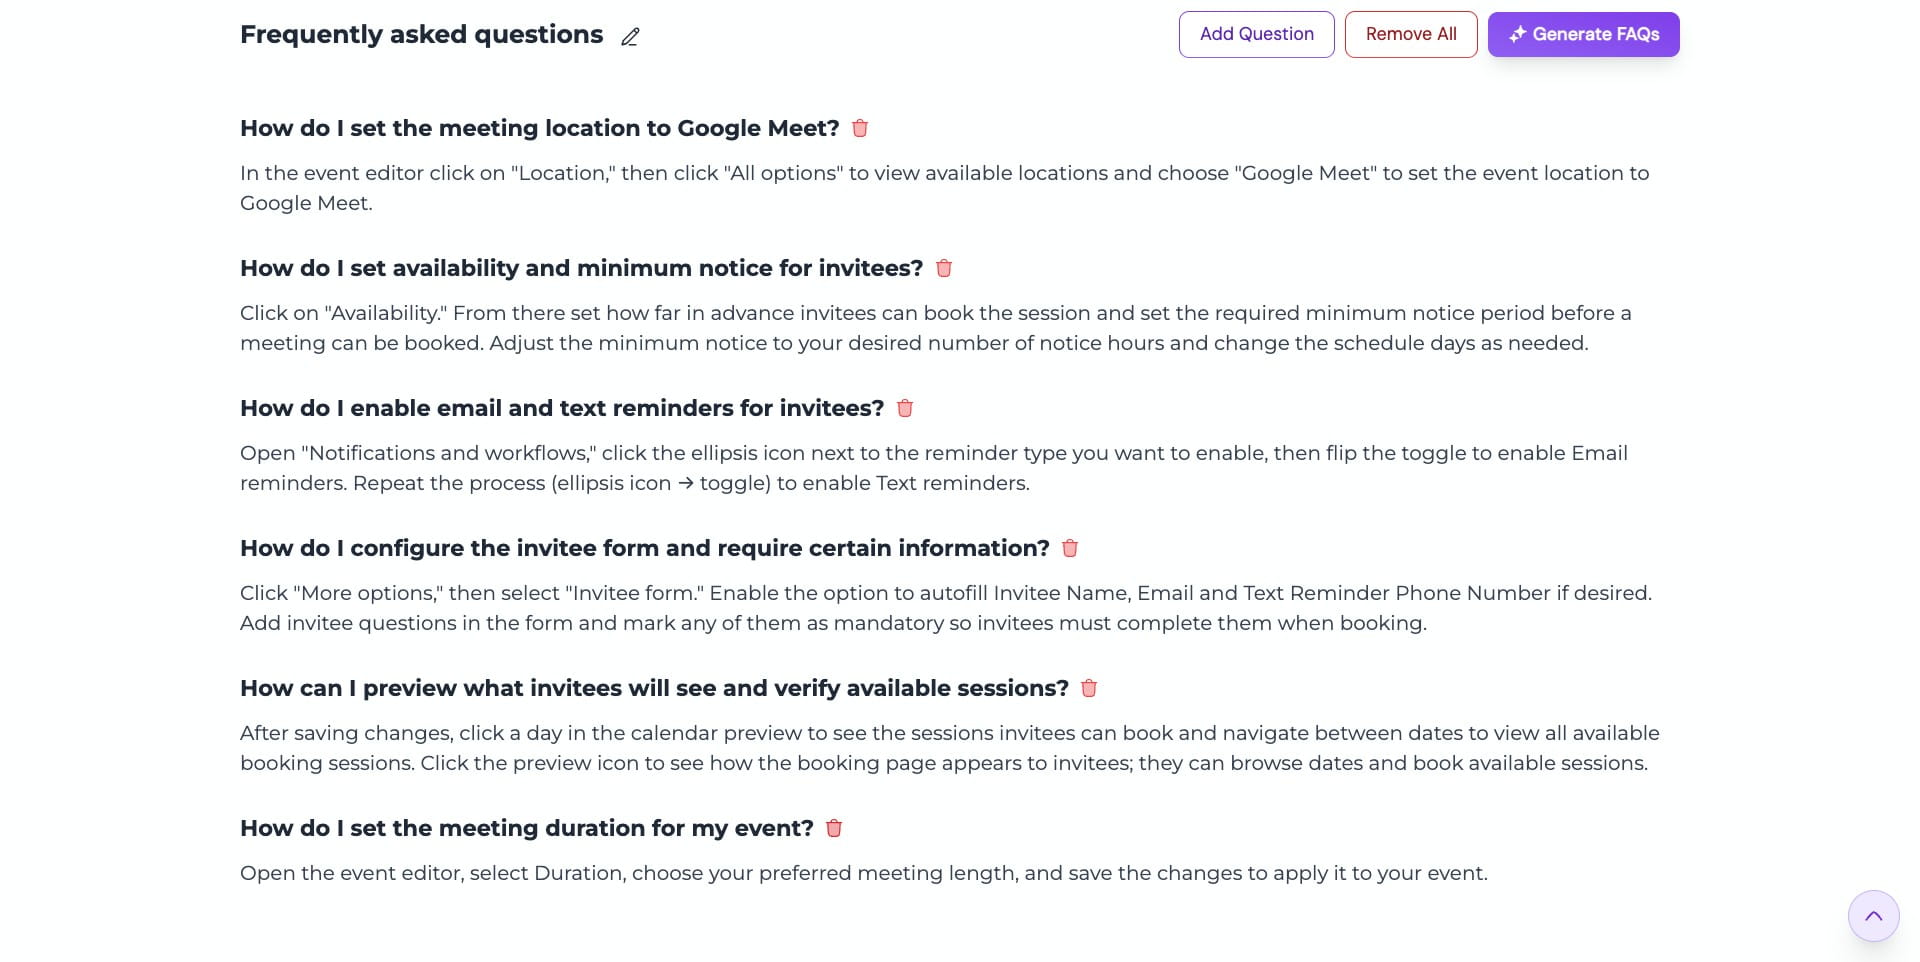Image resolution: width=1920 pixels, height=962 pixels.
Task: Delete the availability and minimum notice question
Action: (x=944, y=268)
